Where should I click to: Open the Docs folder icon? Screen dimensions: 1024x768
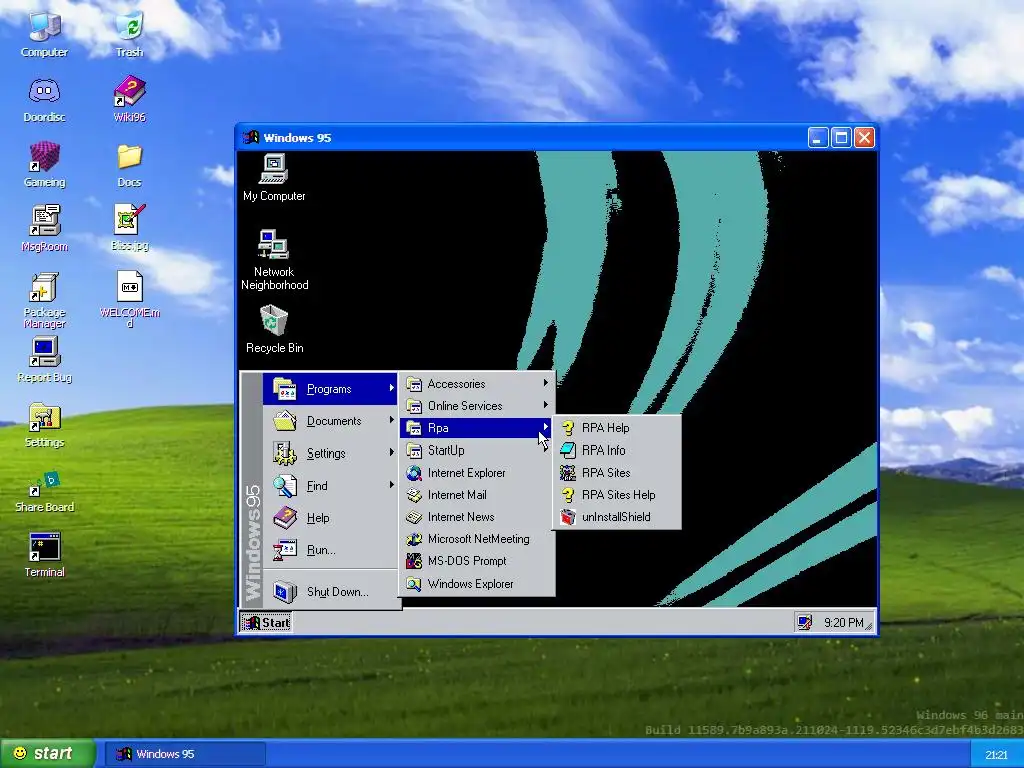point(129,165)
